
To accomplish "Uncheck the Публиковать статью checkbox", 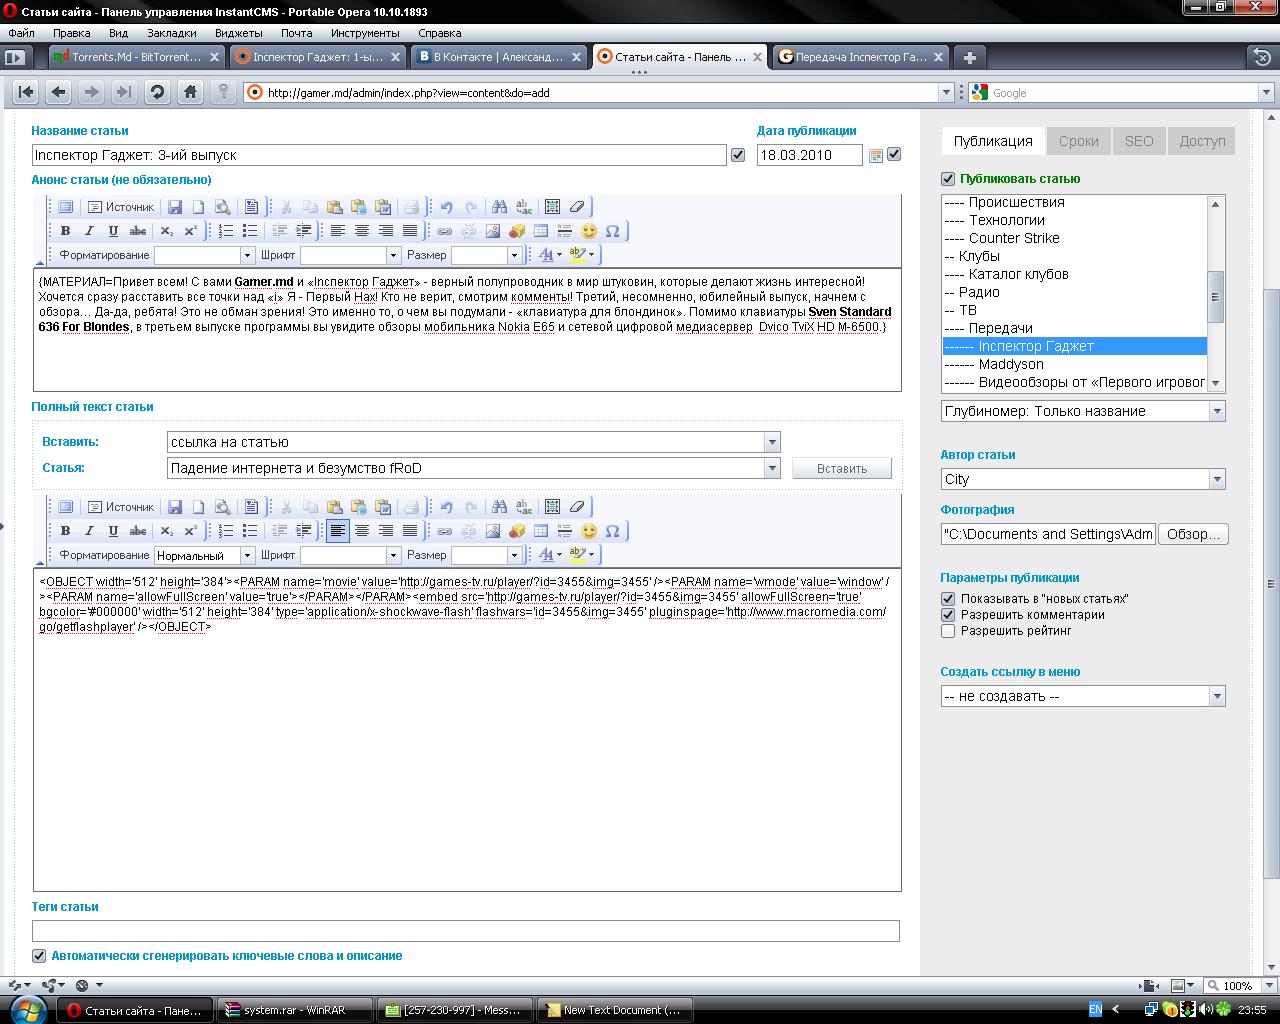I will 948,179.
